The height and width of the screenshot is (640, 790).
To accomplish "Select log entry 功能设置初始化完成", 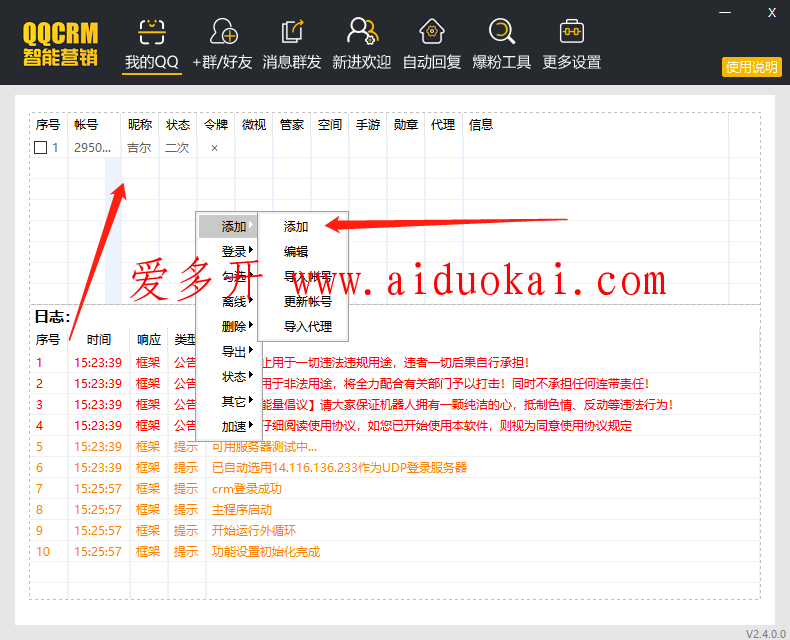I will [x=266, y=552].
